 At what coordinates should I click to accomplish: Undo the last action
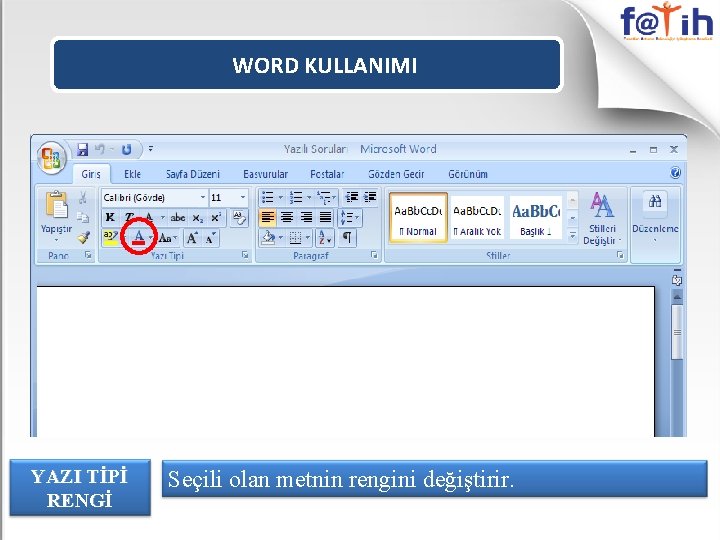coord(99,149)
